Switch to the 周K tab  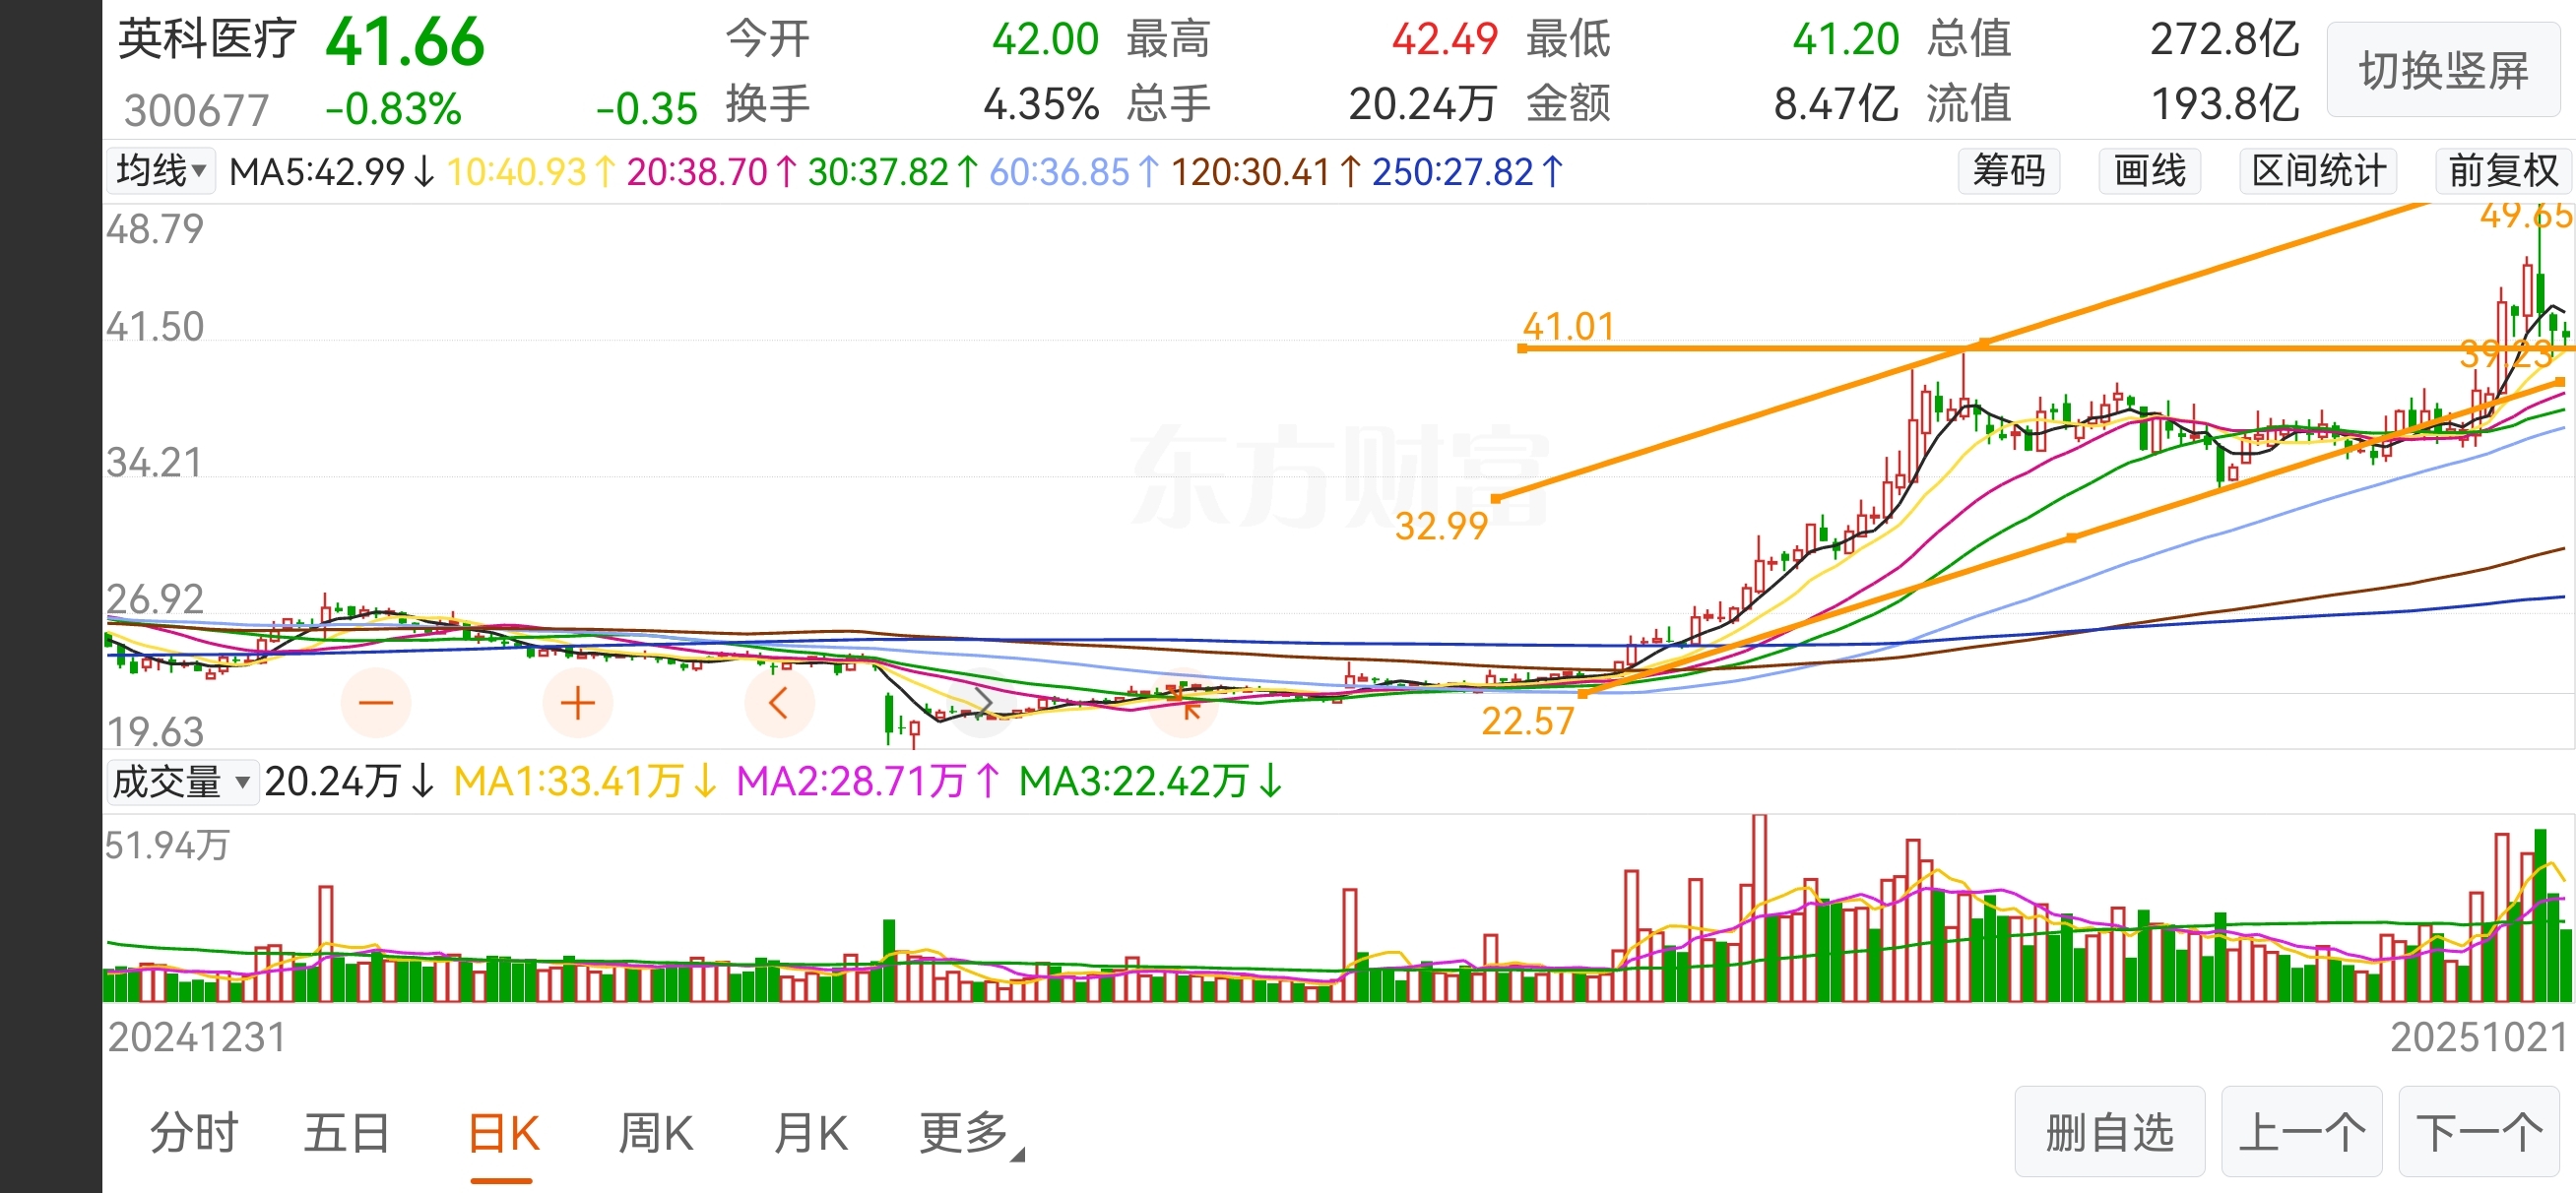tap(655, 1133)
